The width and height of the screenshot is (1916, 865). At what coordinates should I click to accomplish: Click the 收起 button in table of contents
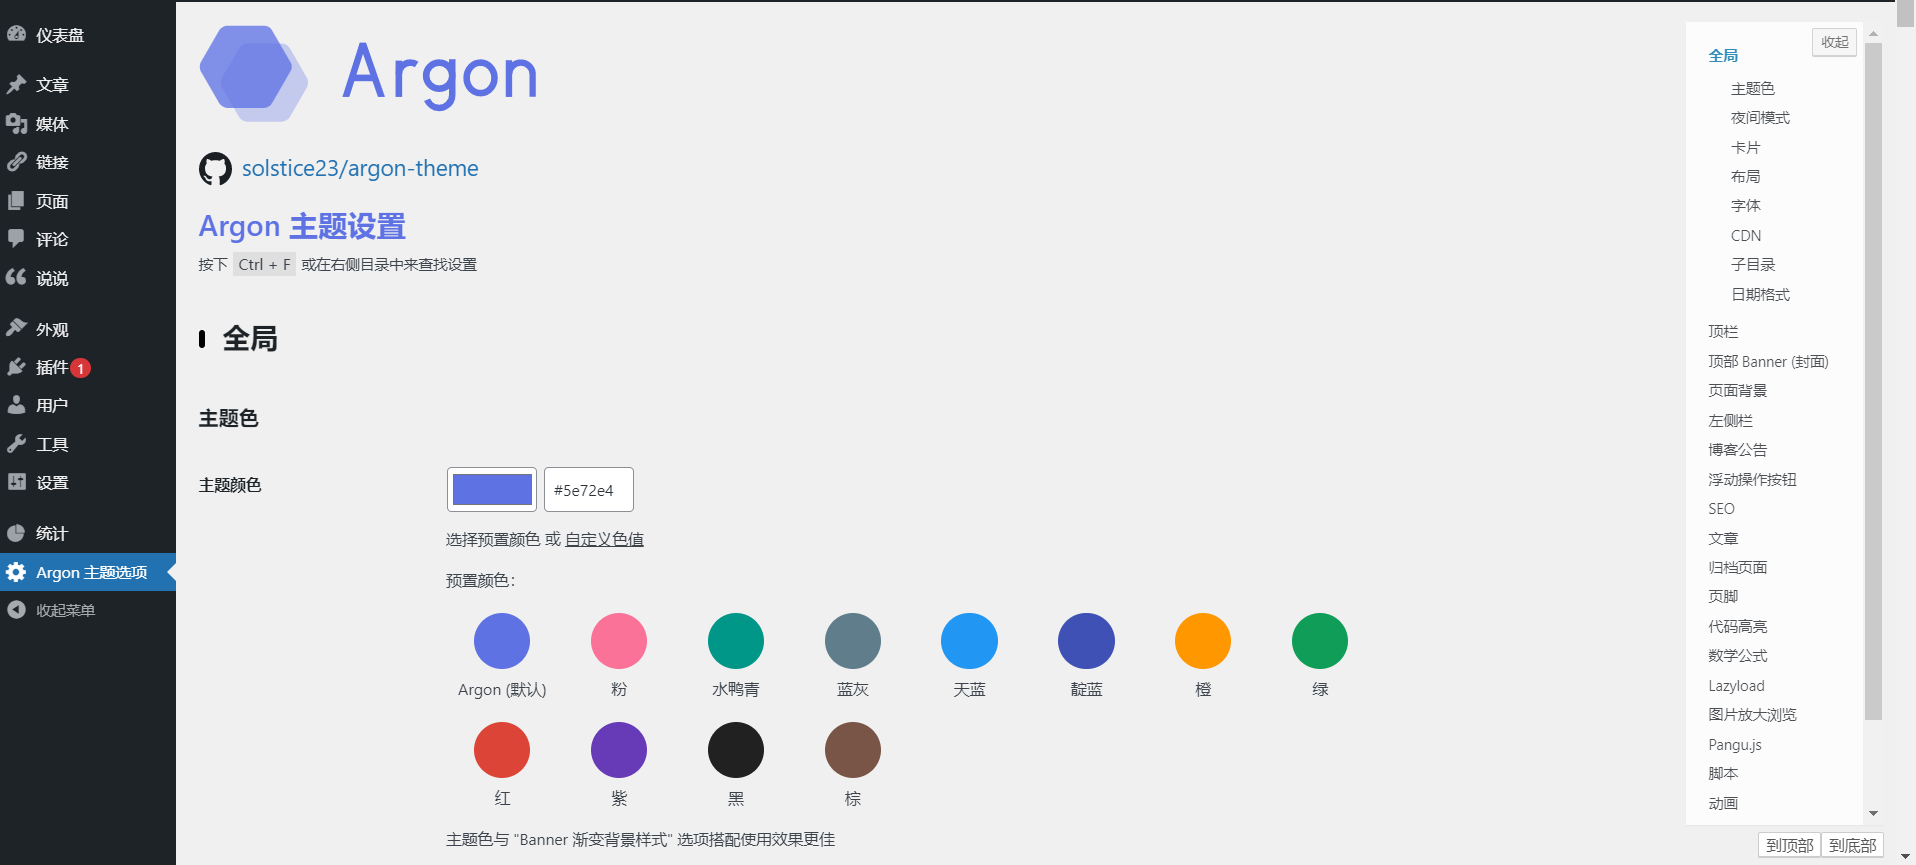[x=1834, y=42]
